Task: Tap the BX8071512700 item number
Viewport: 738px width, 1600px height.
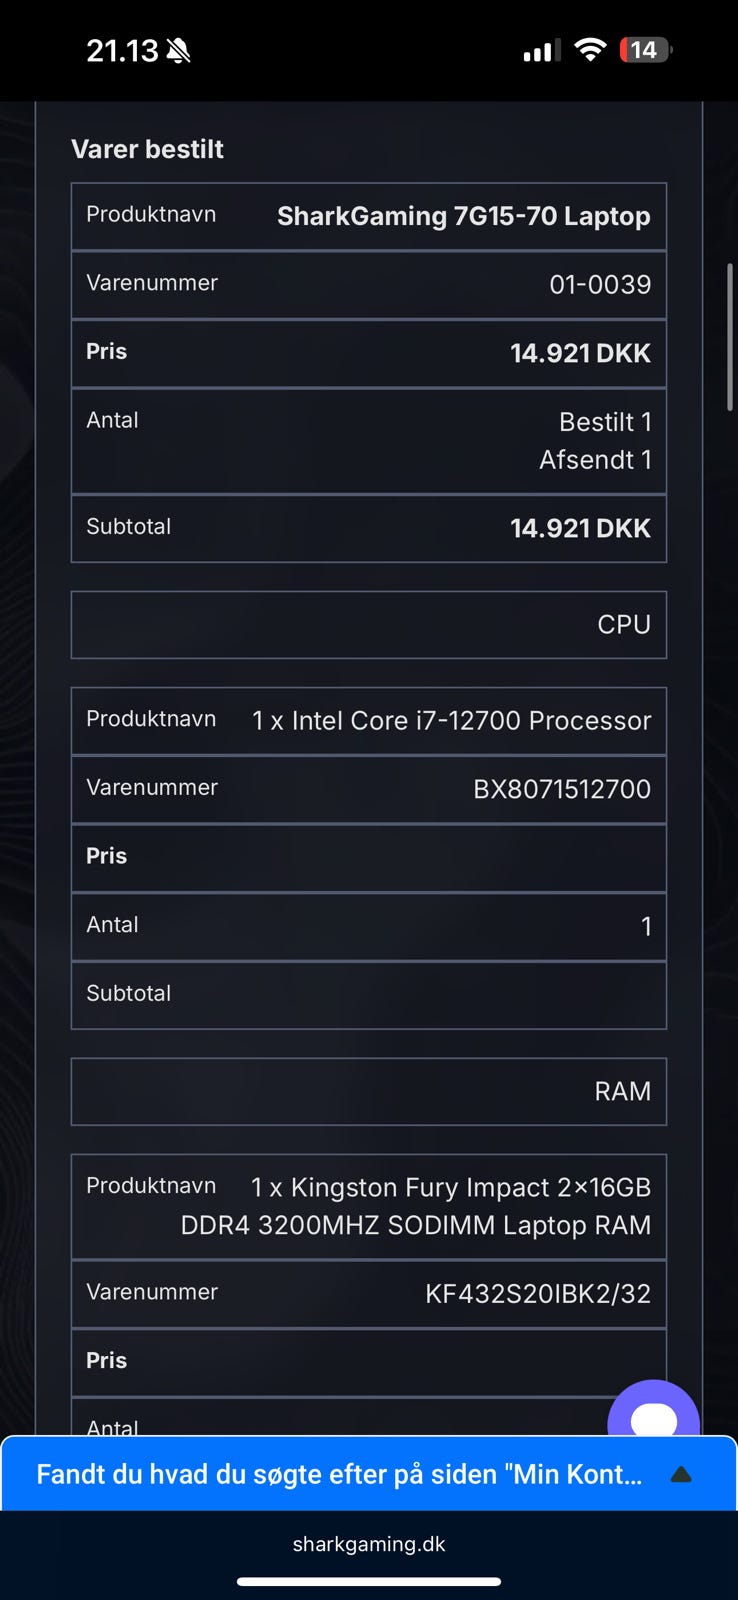Action: [561, 789]
